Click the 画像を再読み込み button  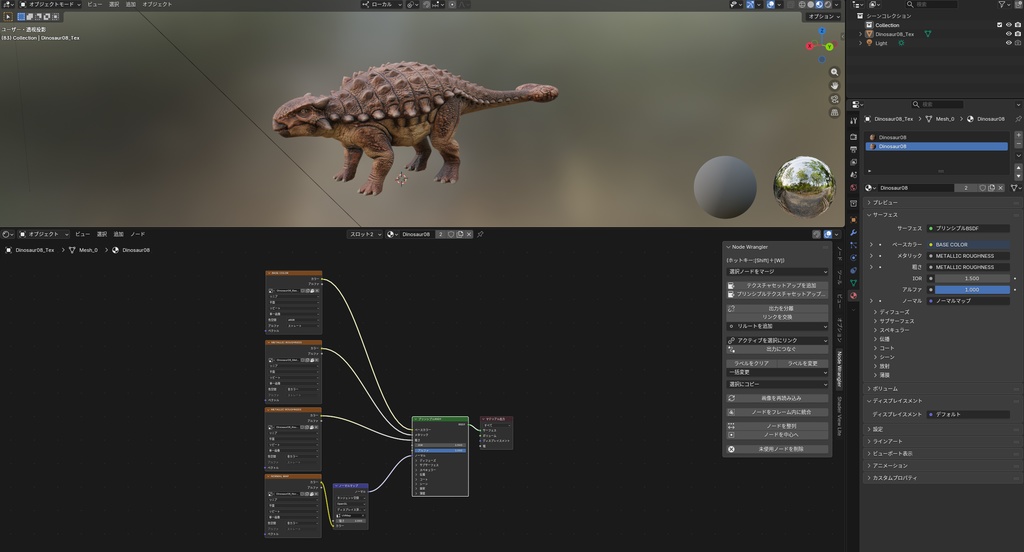click(783, 397)
